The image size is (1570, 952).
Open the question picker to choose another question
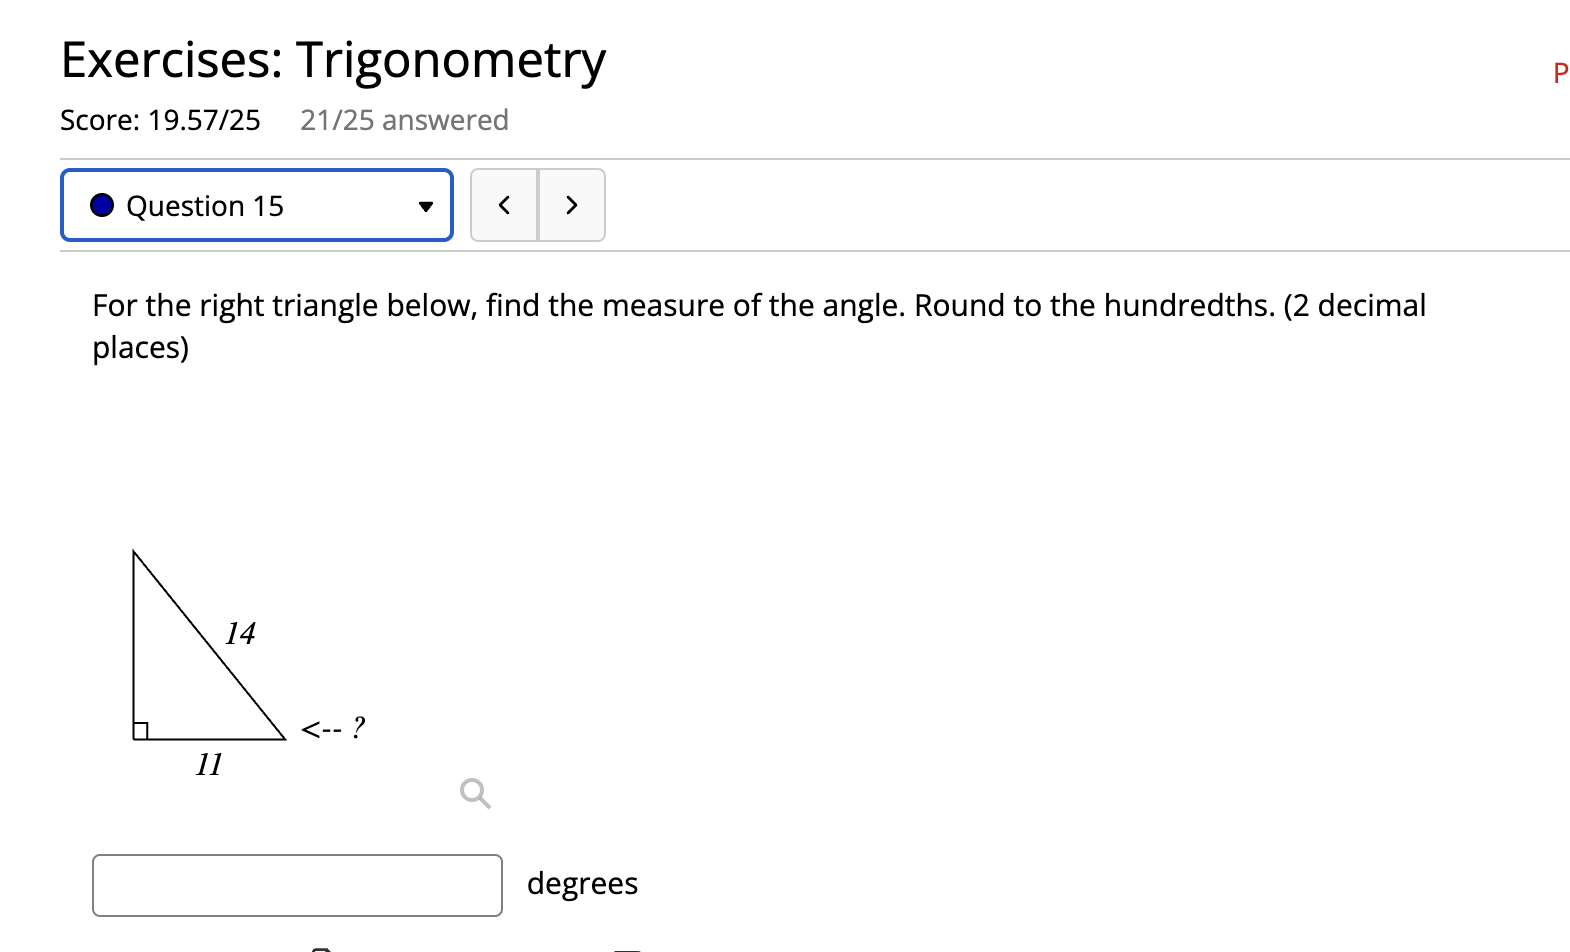click(256, 205)
